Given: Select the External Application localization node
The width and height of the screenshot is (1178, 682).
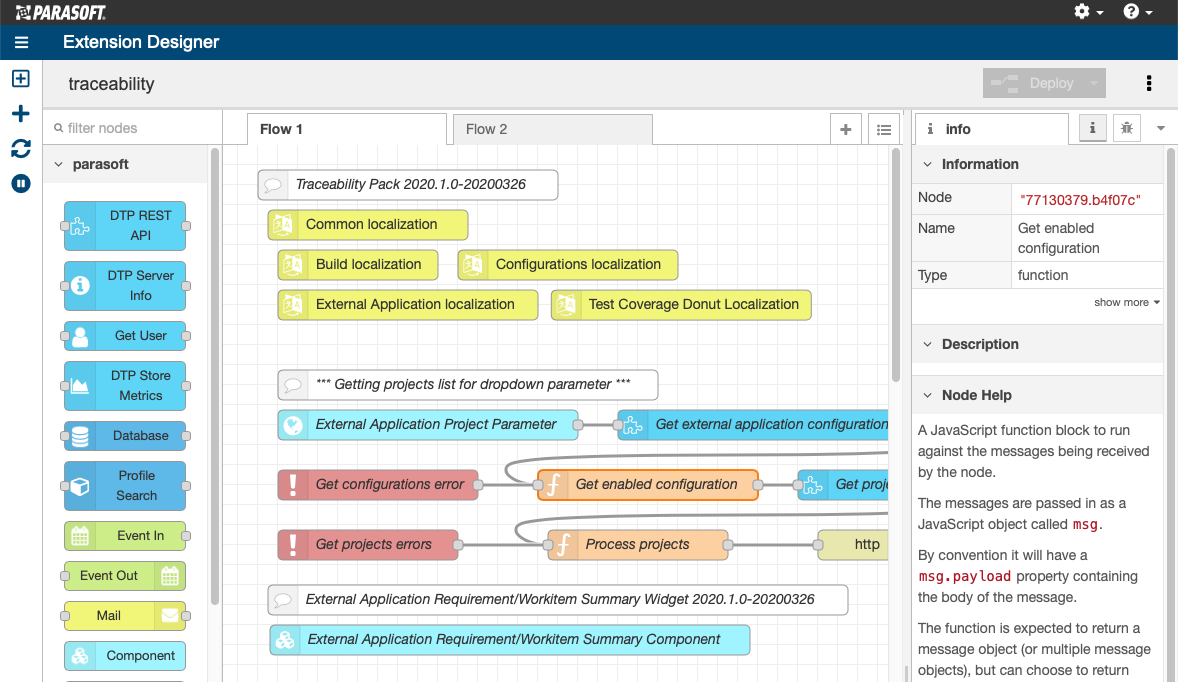Looking at the screenshot, I should click(x=408, y=304).
